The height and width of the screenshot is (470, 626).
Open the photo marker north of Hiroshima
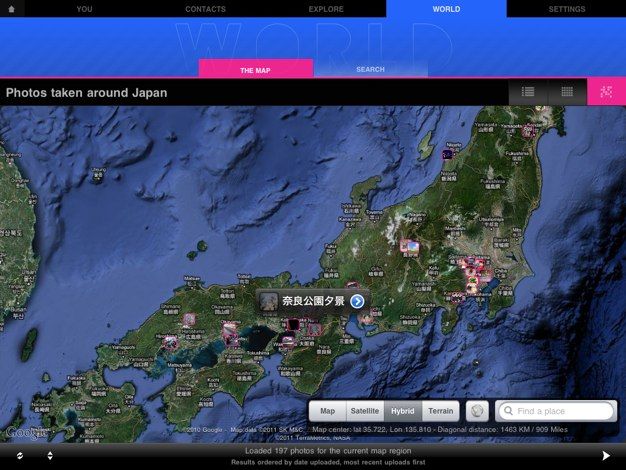point(189,319)
